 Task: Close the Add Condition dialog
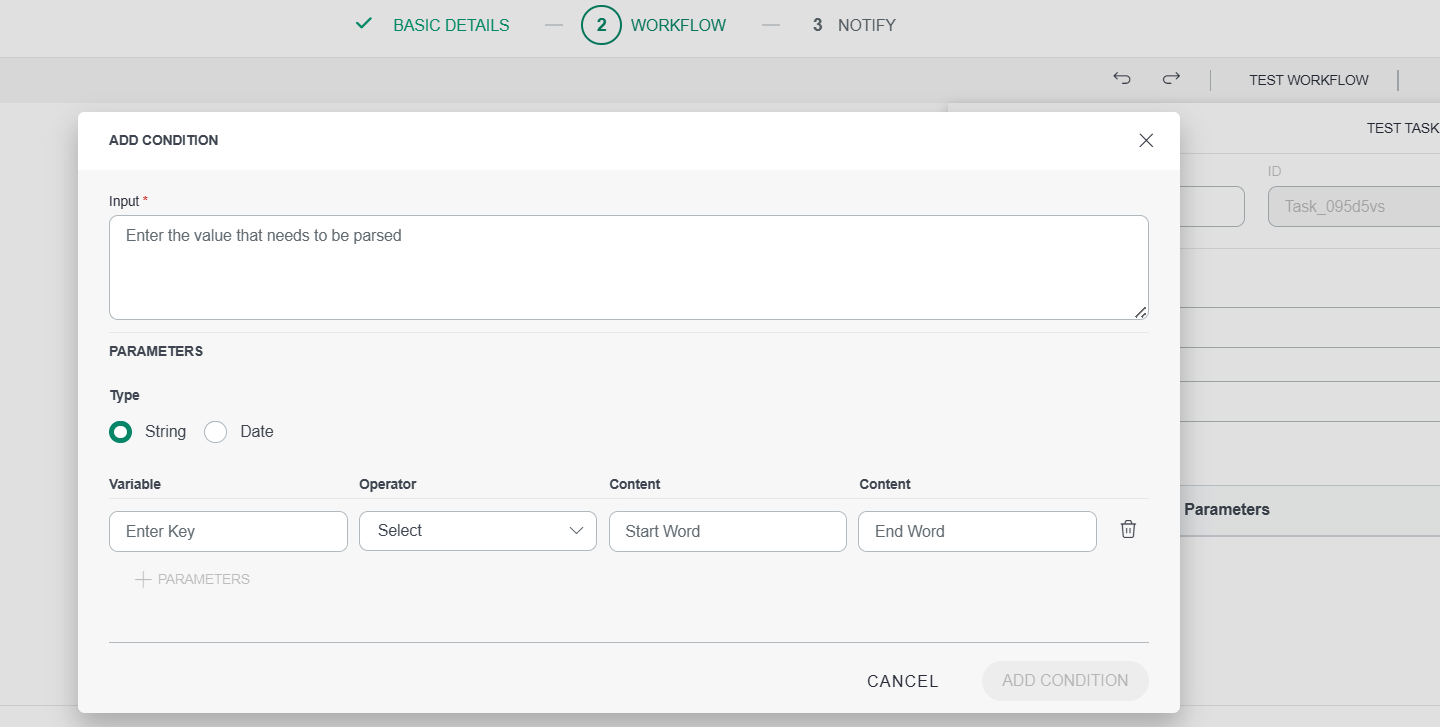(x=1146, y=141)
